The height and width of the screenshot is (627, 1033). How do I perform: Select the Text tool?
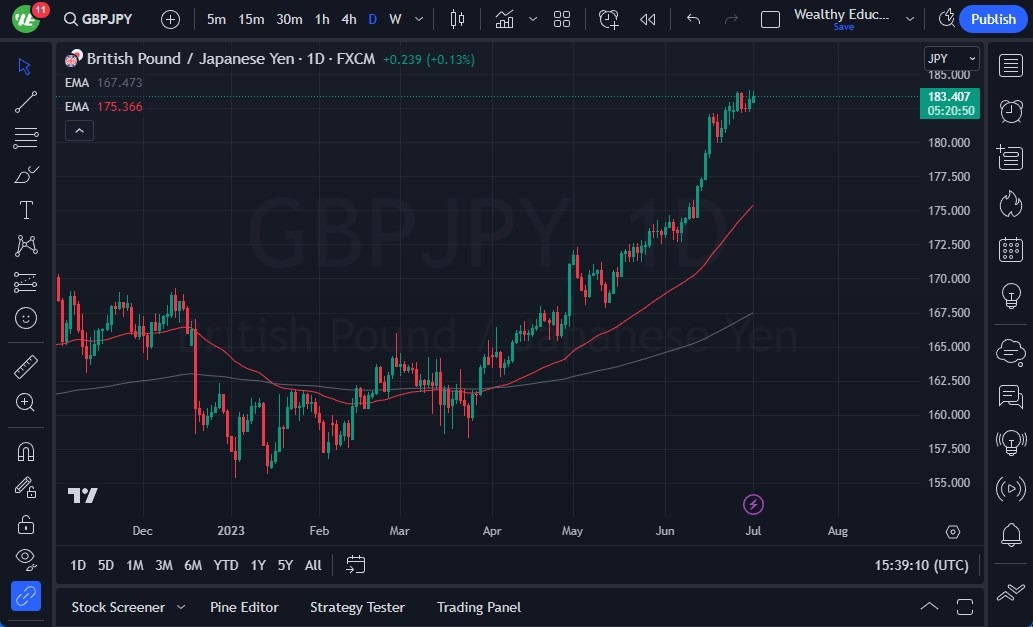(x=26, y=210)
